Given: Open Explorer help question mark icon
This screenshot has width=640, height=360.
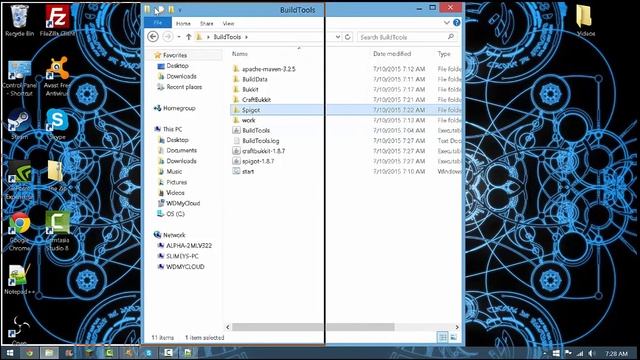Looking at the screenshot, I should [x=457, y=23].
